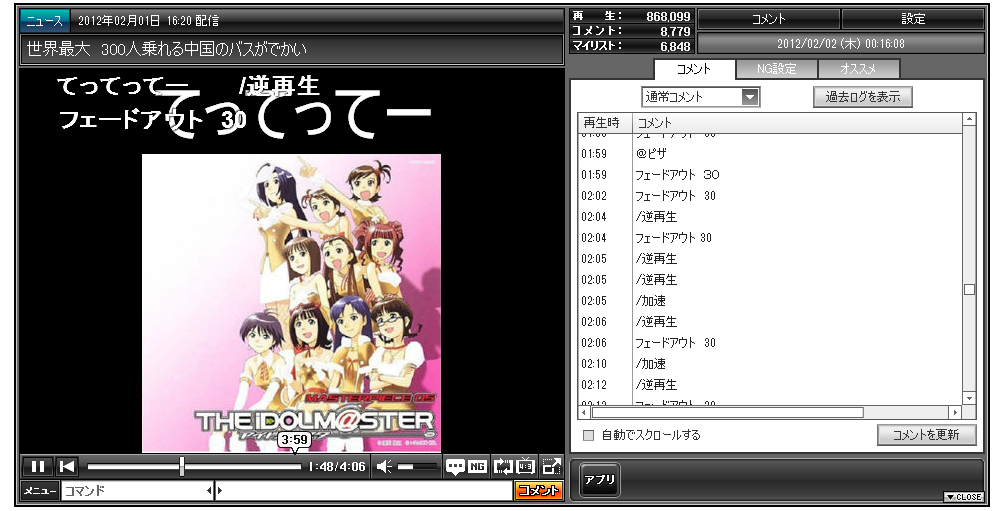Open the NG filter icon in the player bar

click(x=478, y=466)
